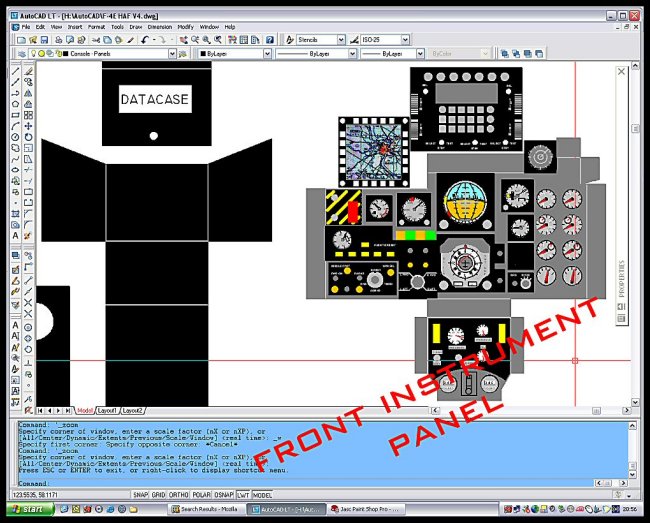Click the Undo arrow icon
650x523 pixels.
146,40
